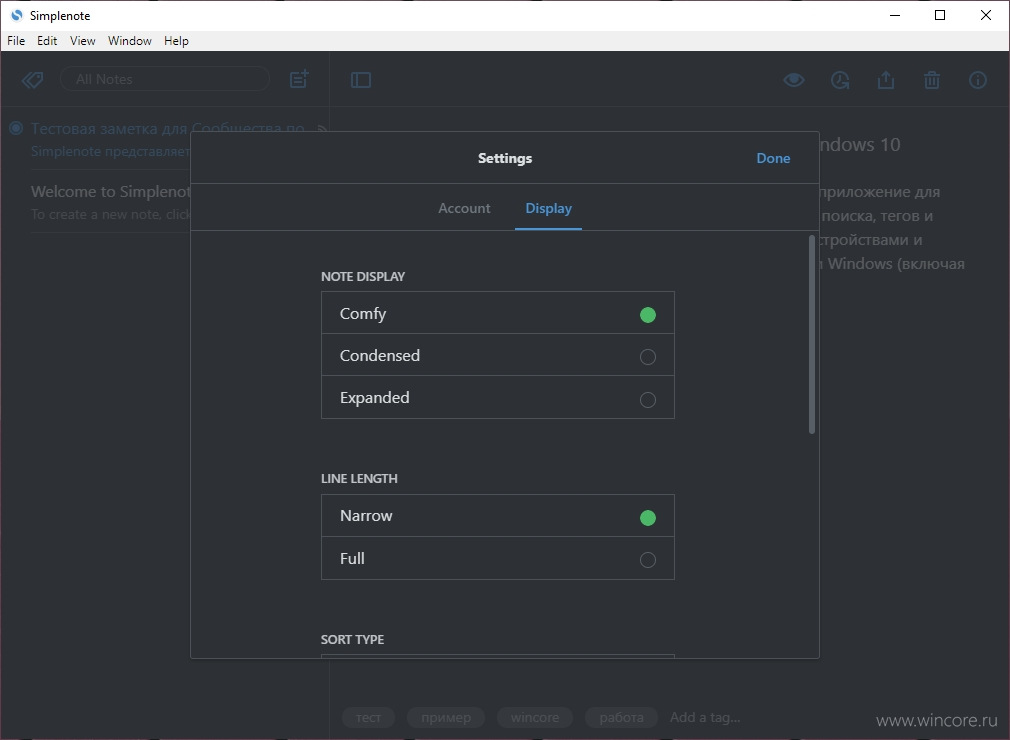Switch to the Account settings tab
The width and height of the screenshot is (1010, 740).
click(464, 208)
